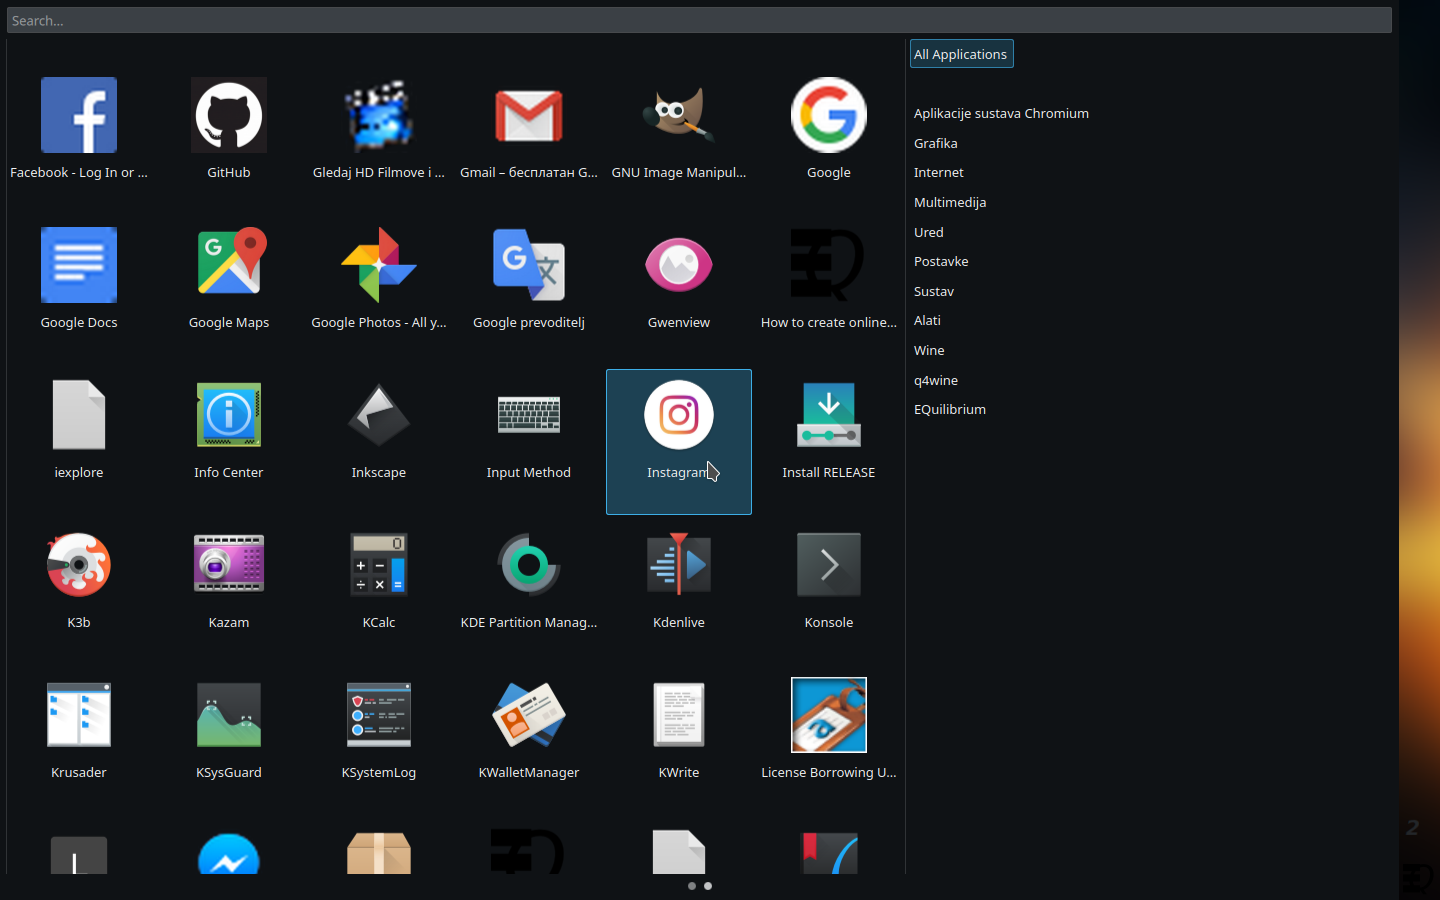Open KSysGuard system monitor
The image size is (1440, 900).
click(x=229, y=715)
